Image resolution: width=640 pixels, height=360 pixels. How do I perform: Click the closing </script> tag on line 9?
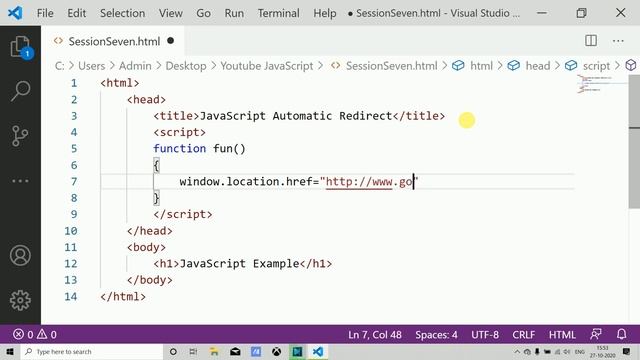coord(183,214)
